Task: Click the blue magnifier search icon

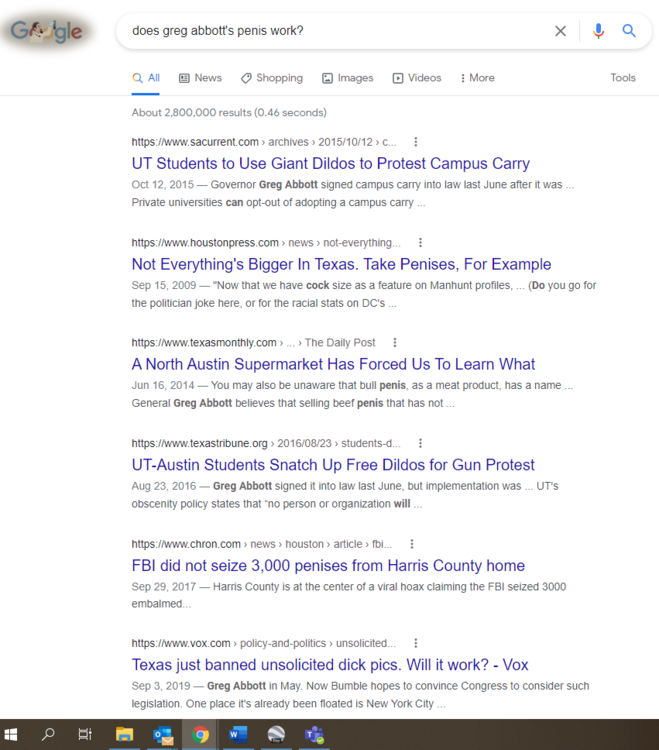Action: pyautogui.click(x=629, y=31)
